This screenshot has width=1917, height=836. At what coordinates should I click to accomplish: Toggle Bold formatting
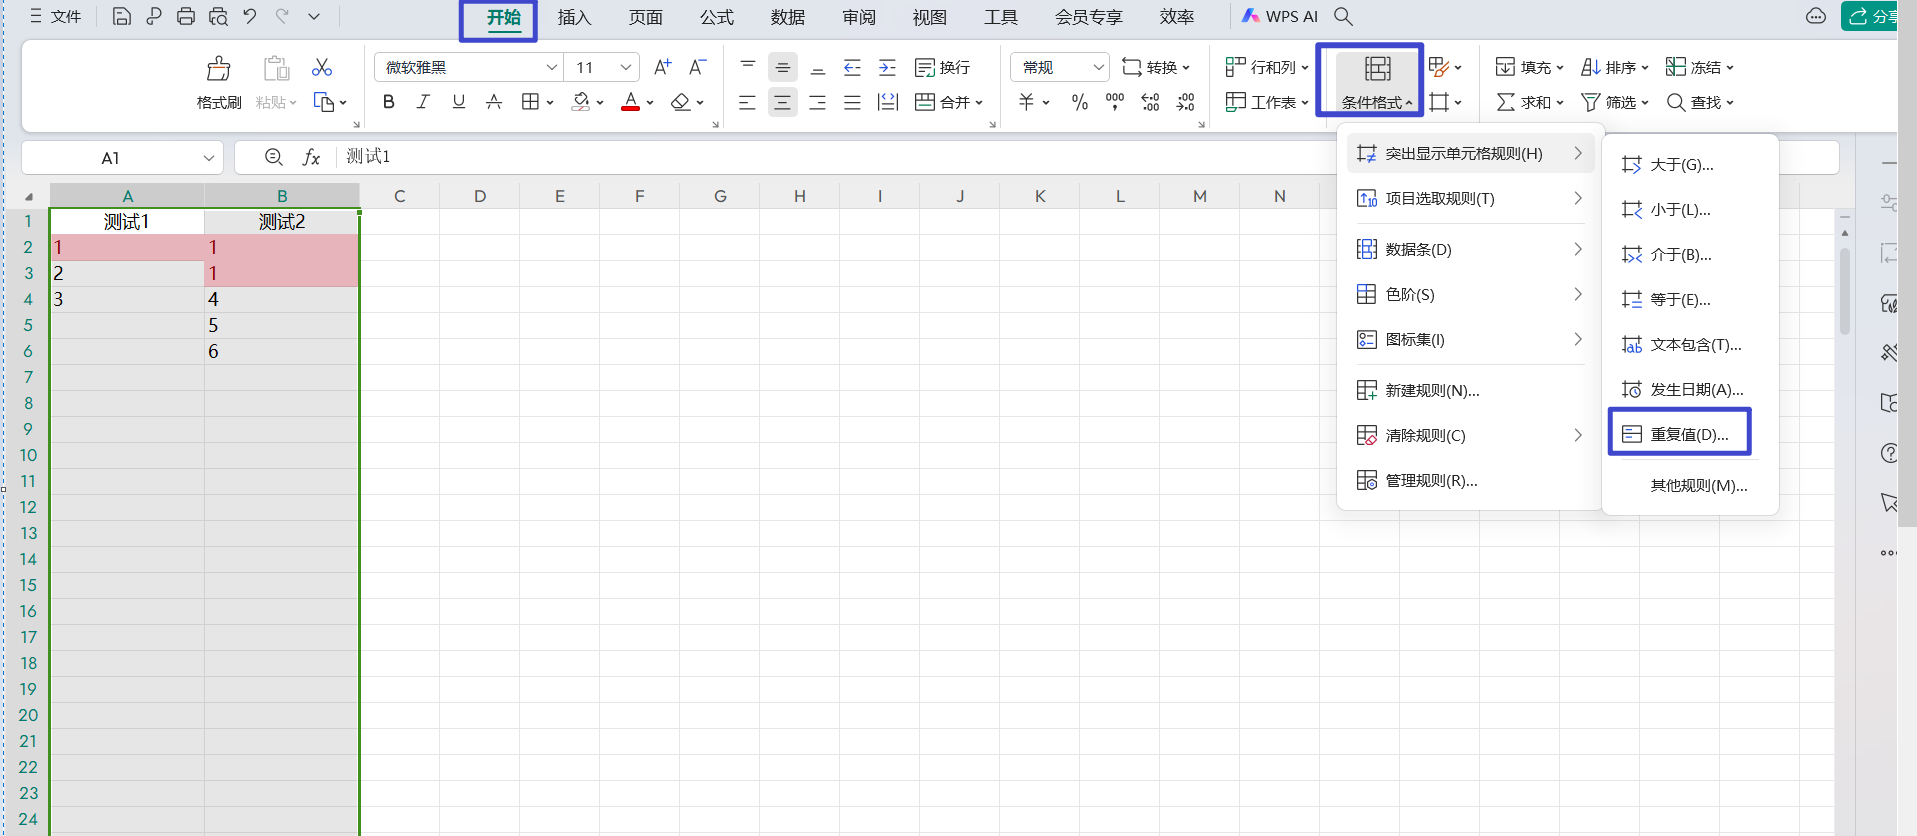[x=389, y=102]
